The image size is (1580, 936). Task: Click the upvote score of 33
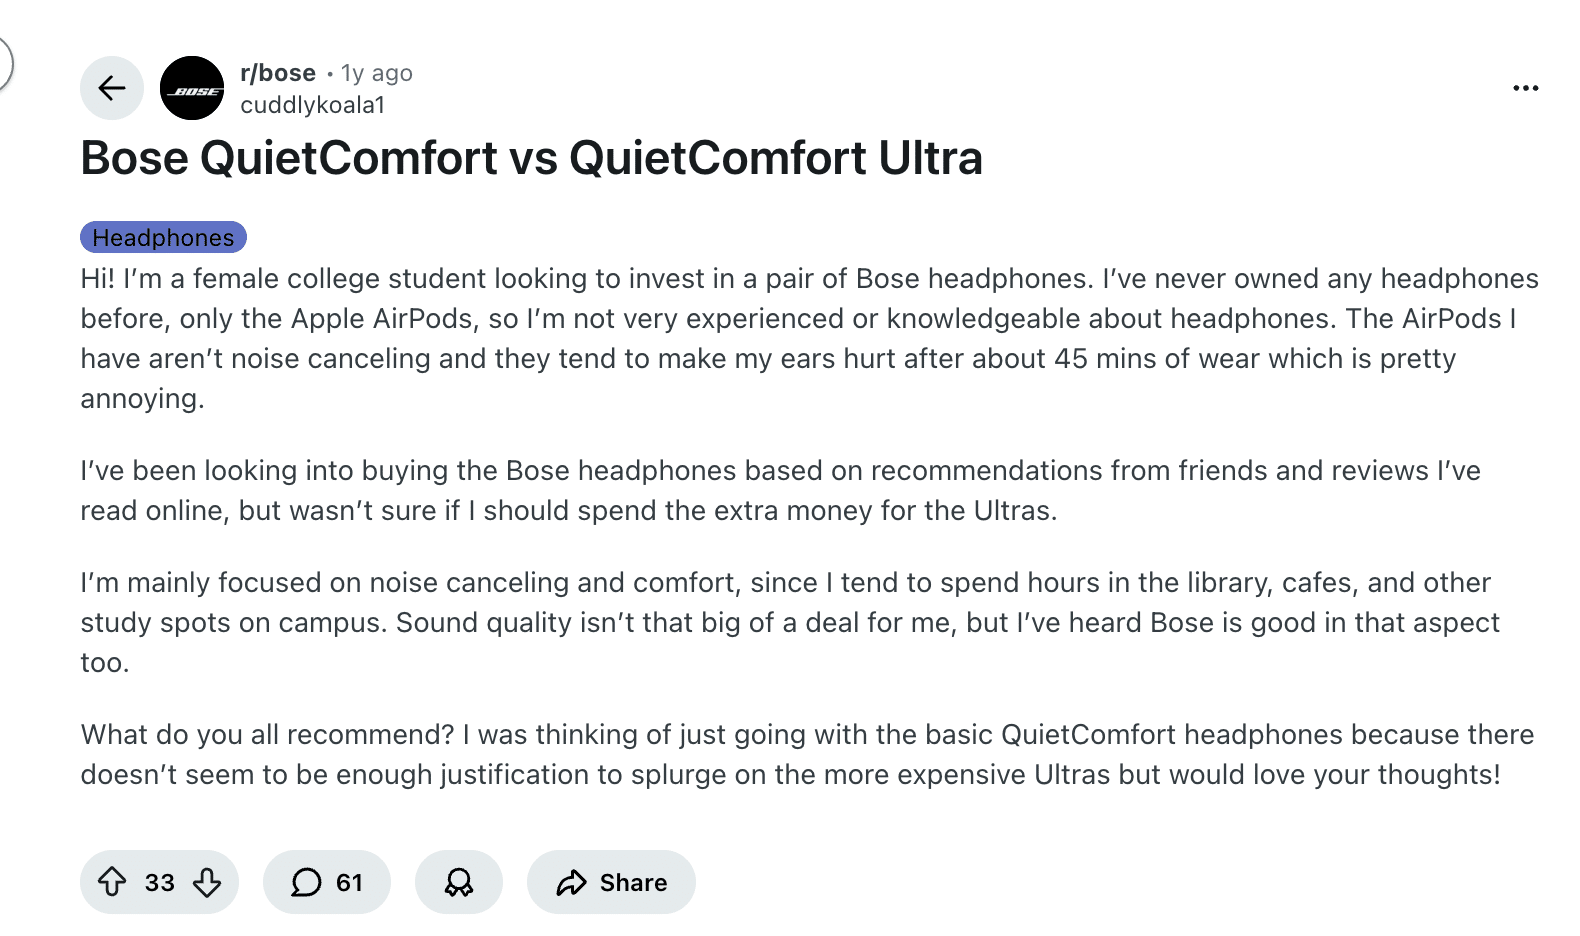[157, 882]
